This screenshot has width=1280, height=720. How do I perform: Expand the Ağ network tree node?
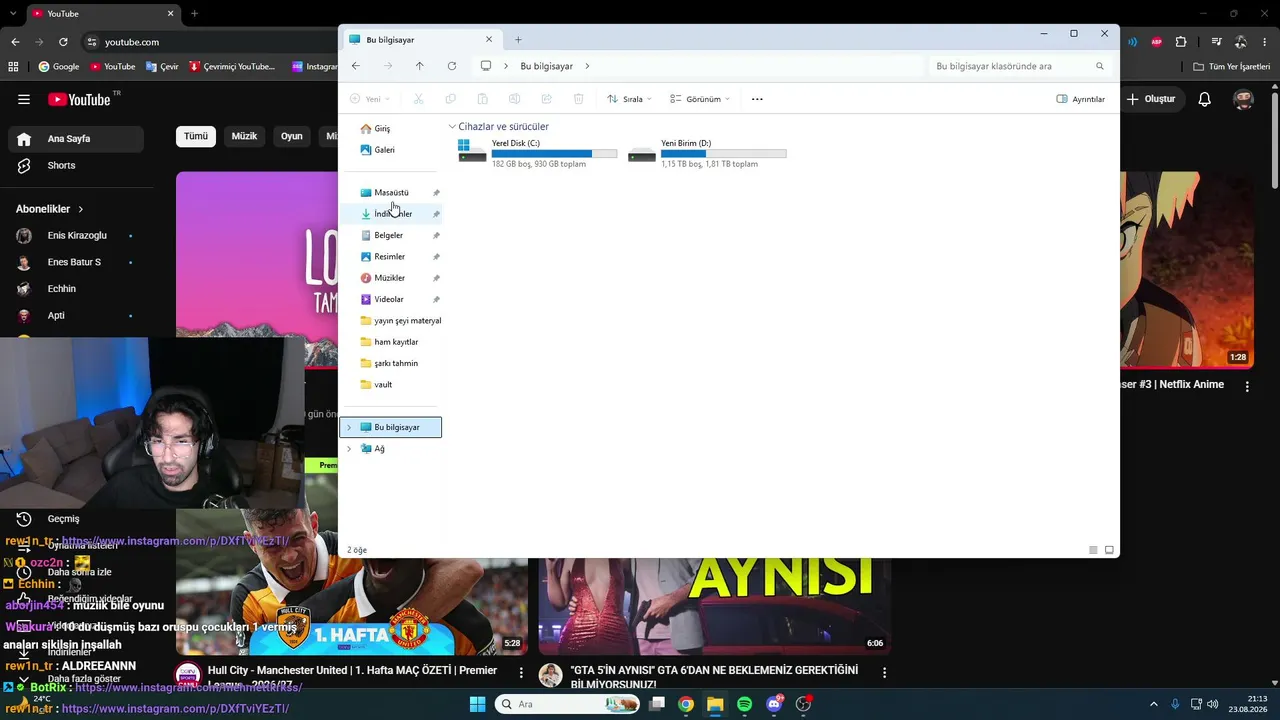(x=349, y=449)
